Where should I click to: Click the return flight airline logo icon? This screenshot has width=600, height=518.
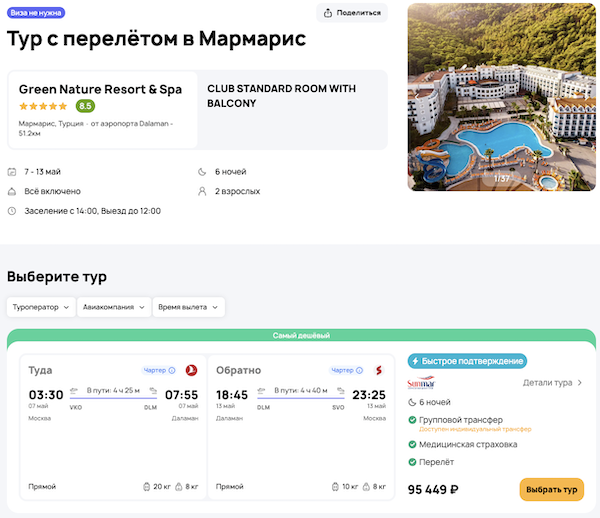tap(379, 370)
